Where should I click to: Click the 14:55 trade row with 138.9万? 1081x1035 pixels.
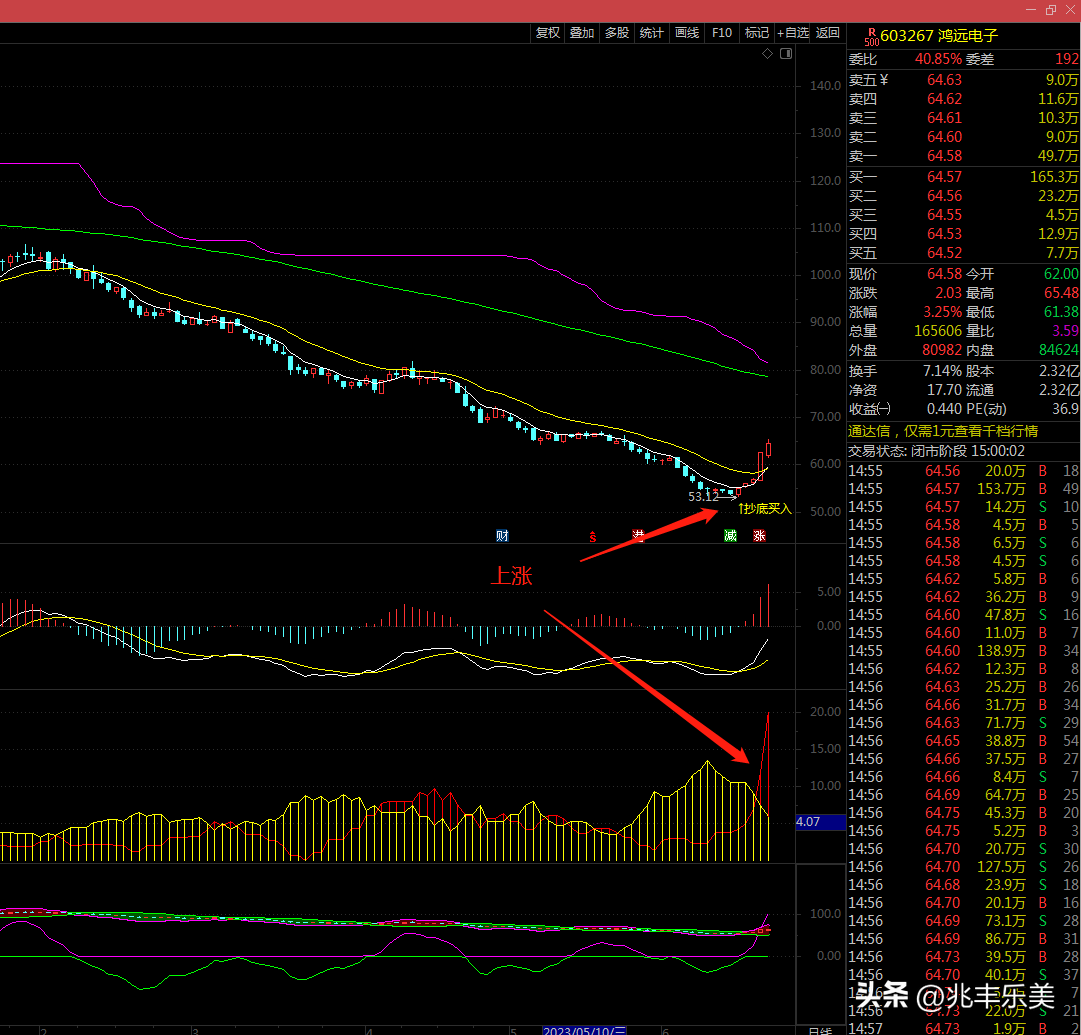click(x=963, y=651)
